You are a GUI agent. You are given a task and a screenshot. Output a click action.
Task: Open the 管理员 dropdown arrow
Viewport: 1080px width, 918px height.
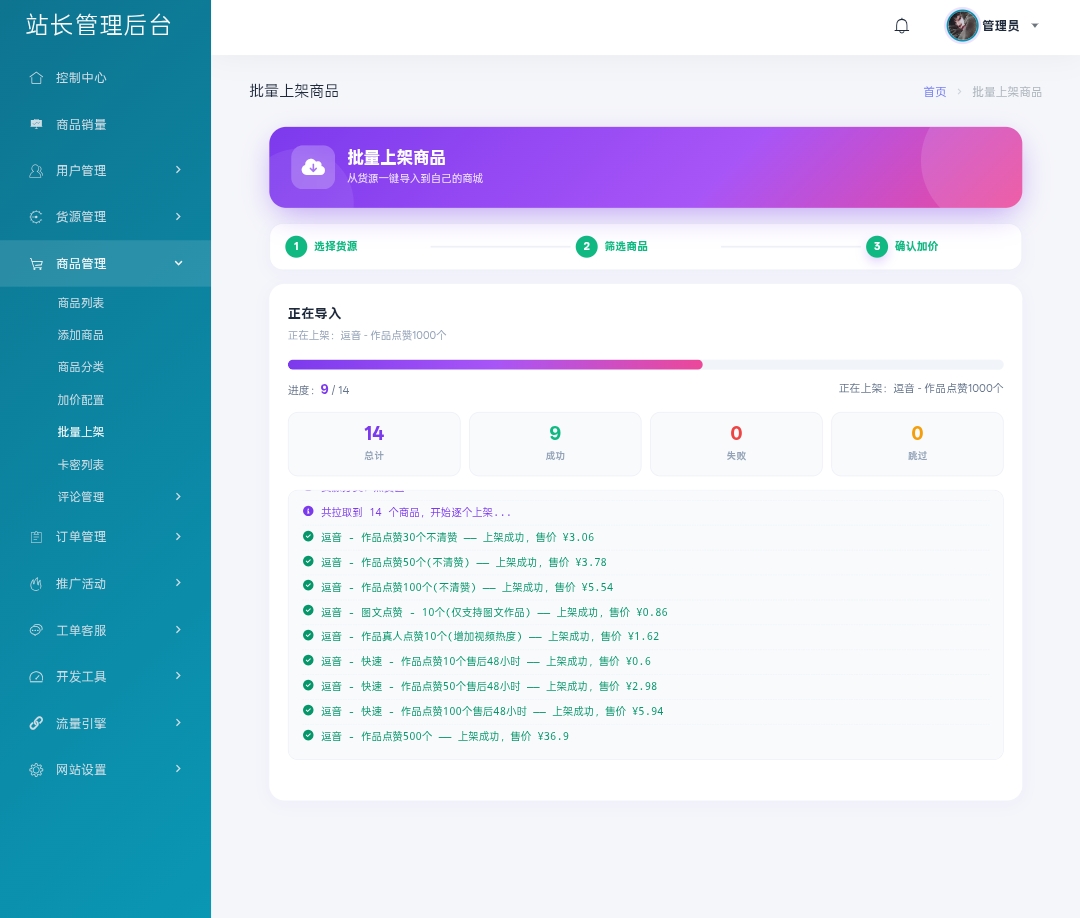1035,25
